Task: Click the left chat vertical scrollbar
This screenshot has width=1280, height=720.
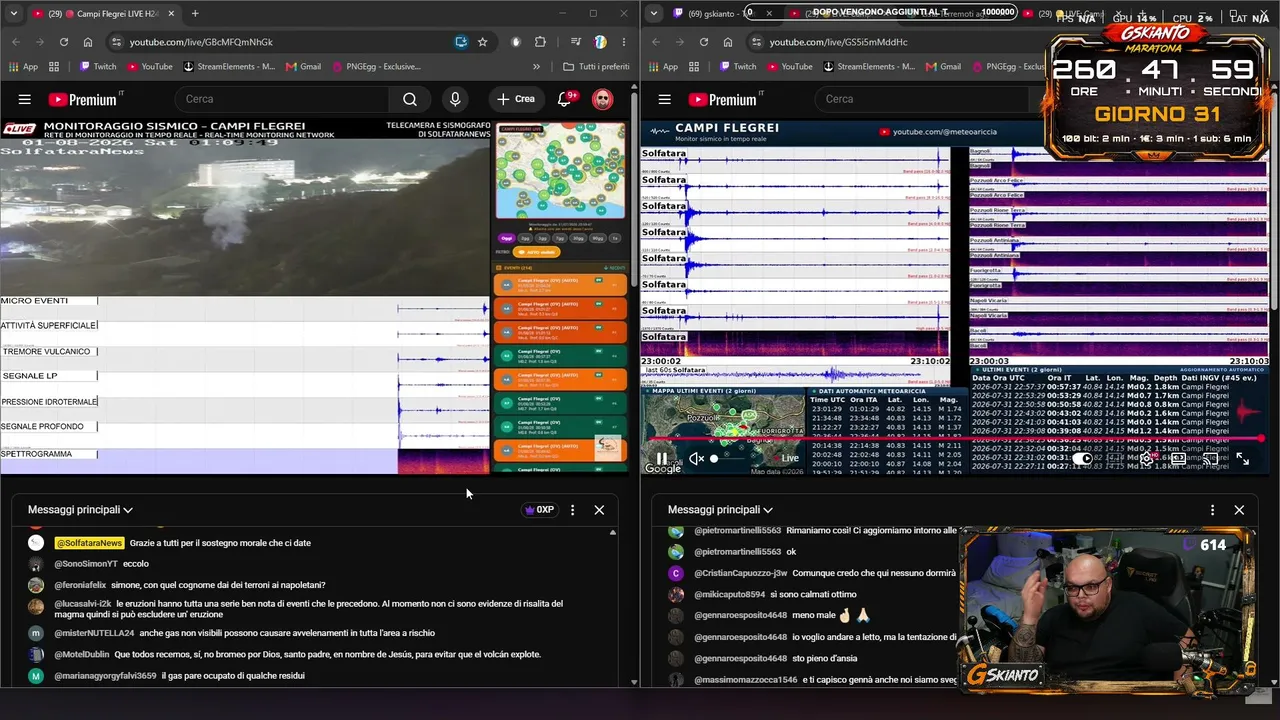Action: [612, 606]
